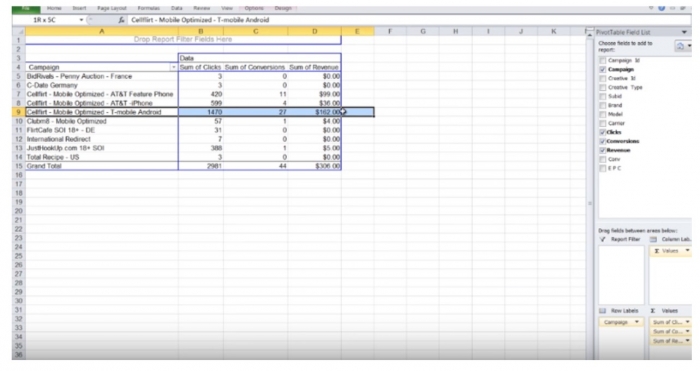Uncheck the Campaign field checkbox
Viewport: 700px width, 371px height.
point(603,70)
